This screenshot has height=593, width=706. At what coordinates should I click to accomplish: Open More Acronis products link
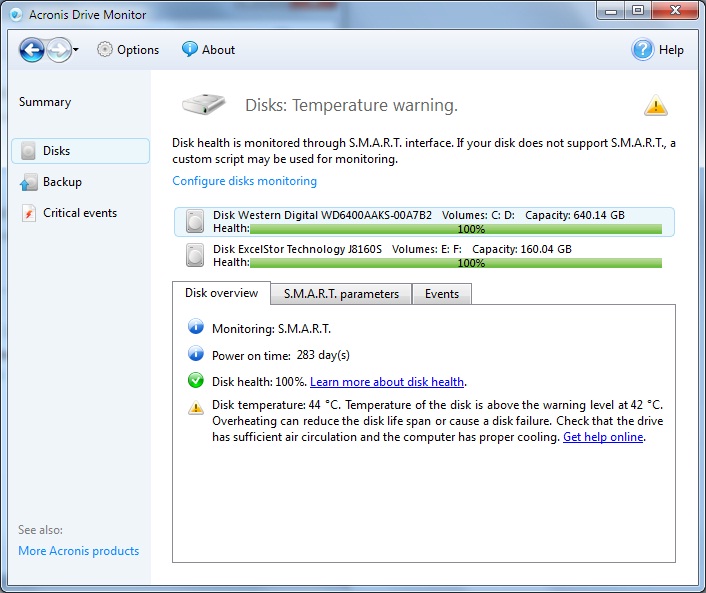(x=79, y=551)
